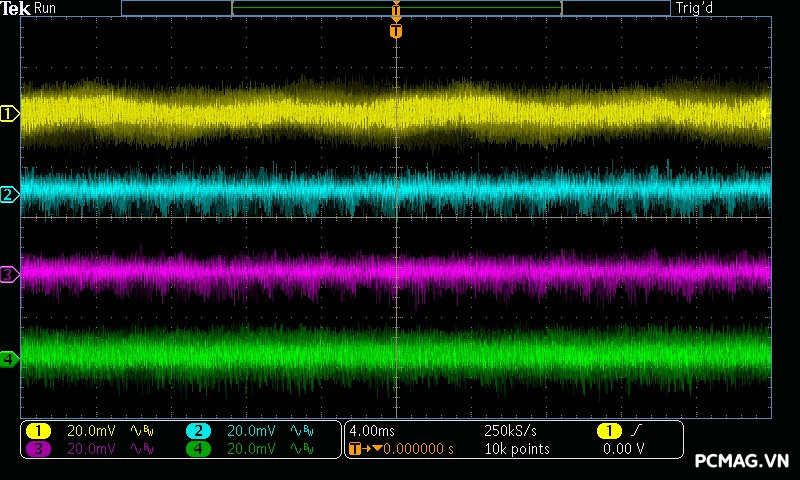Click the trigger source channel 1 badge

[608, 431]
